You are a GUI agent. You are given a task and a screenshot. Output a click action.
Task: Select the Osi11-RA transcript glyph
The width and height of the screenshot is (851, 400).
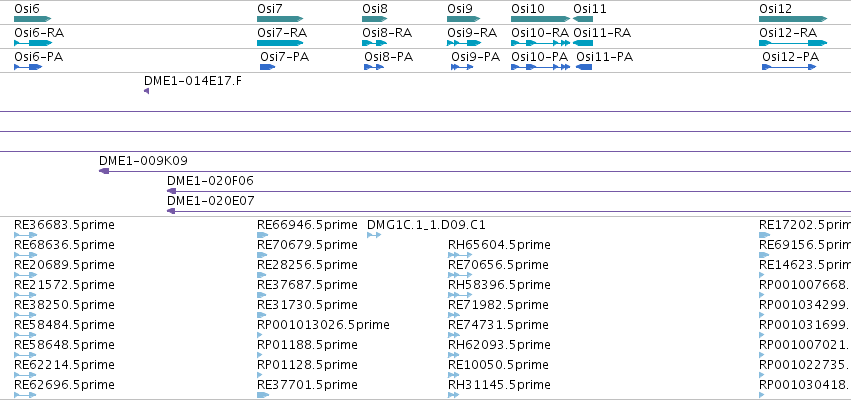pos(583,43)
